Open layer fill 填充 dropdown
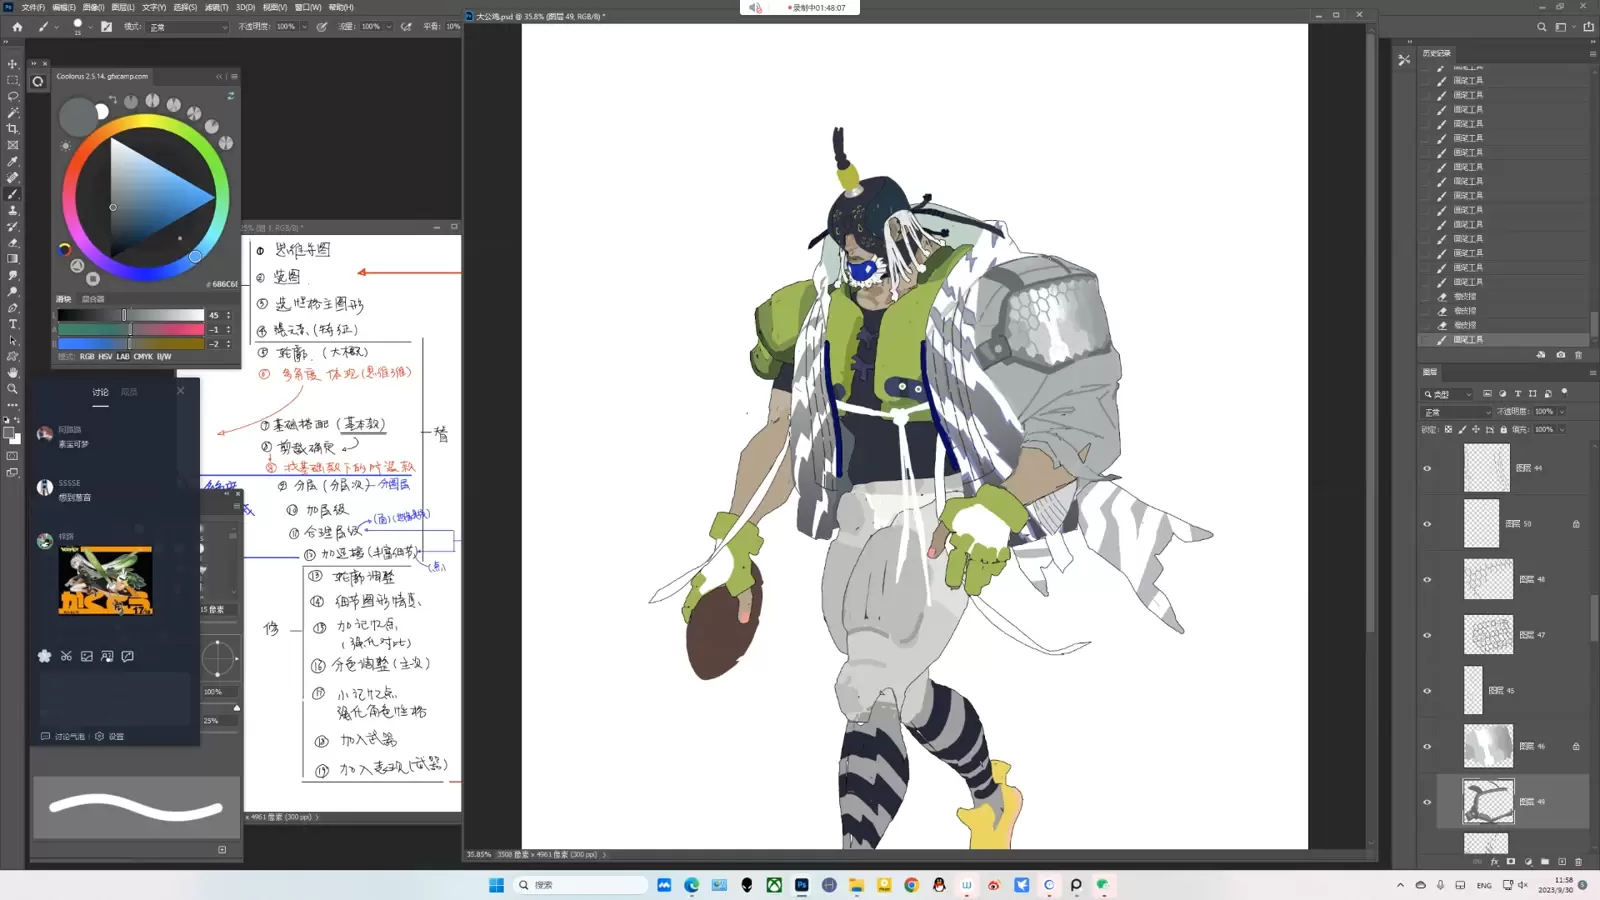The image size is (1600, 900). coord(1562,430)
